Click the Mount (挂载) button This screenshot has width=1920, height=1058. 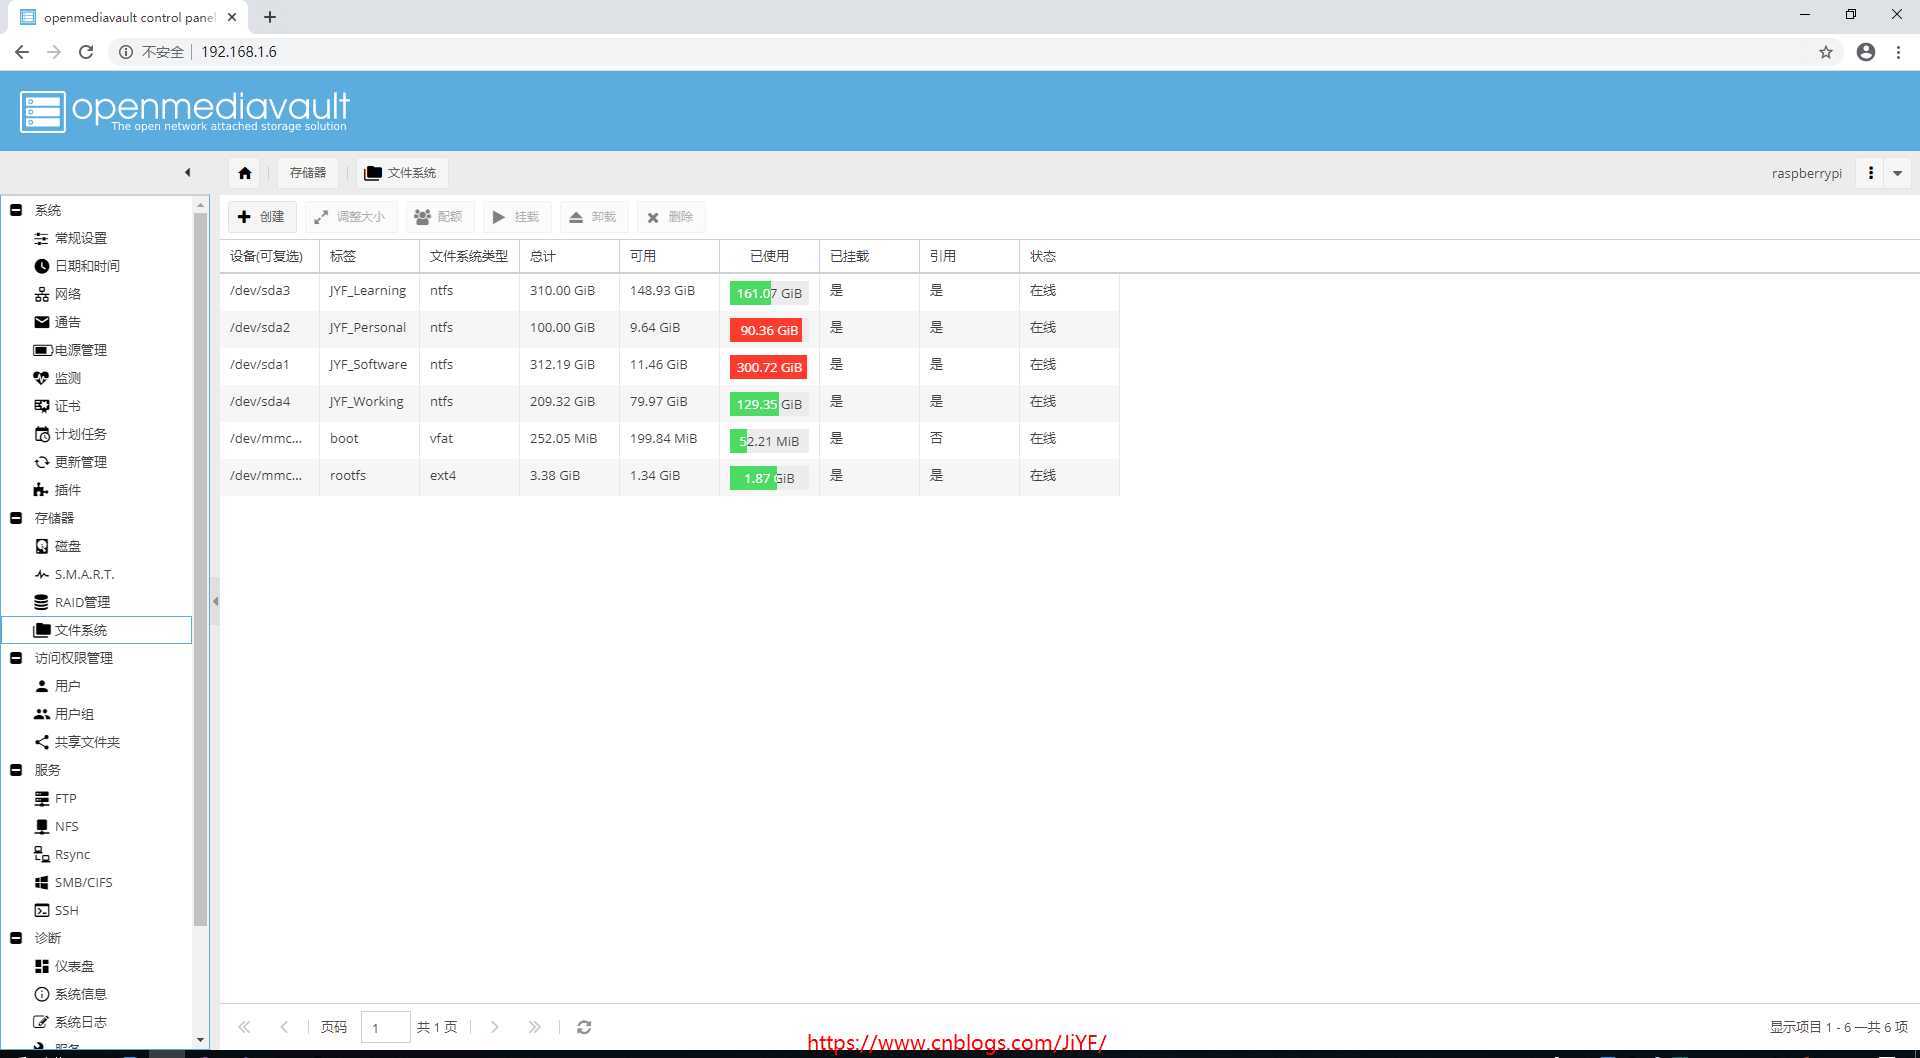point(516,217)
